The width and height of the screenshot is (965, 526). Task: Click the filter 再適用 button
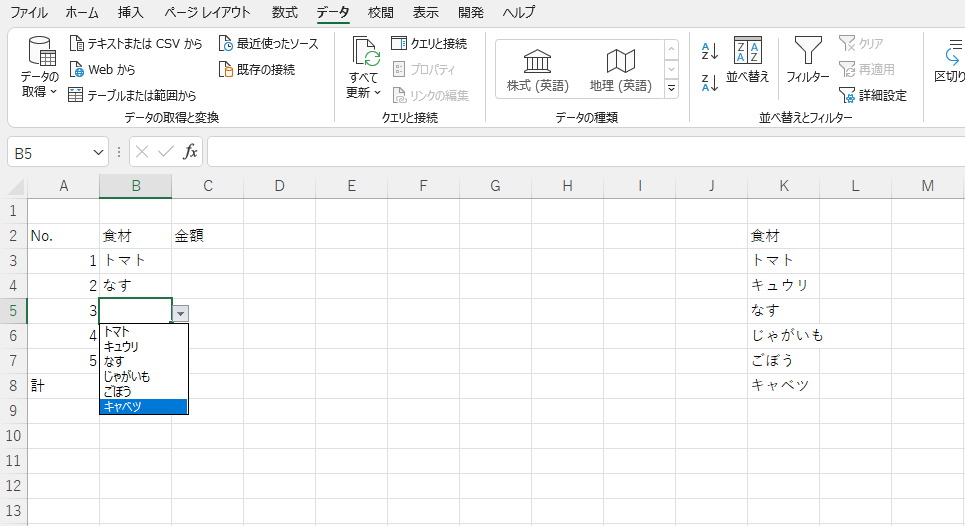coord(867,70)
